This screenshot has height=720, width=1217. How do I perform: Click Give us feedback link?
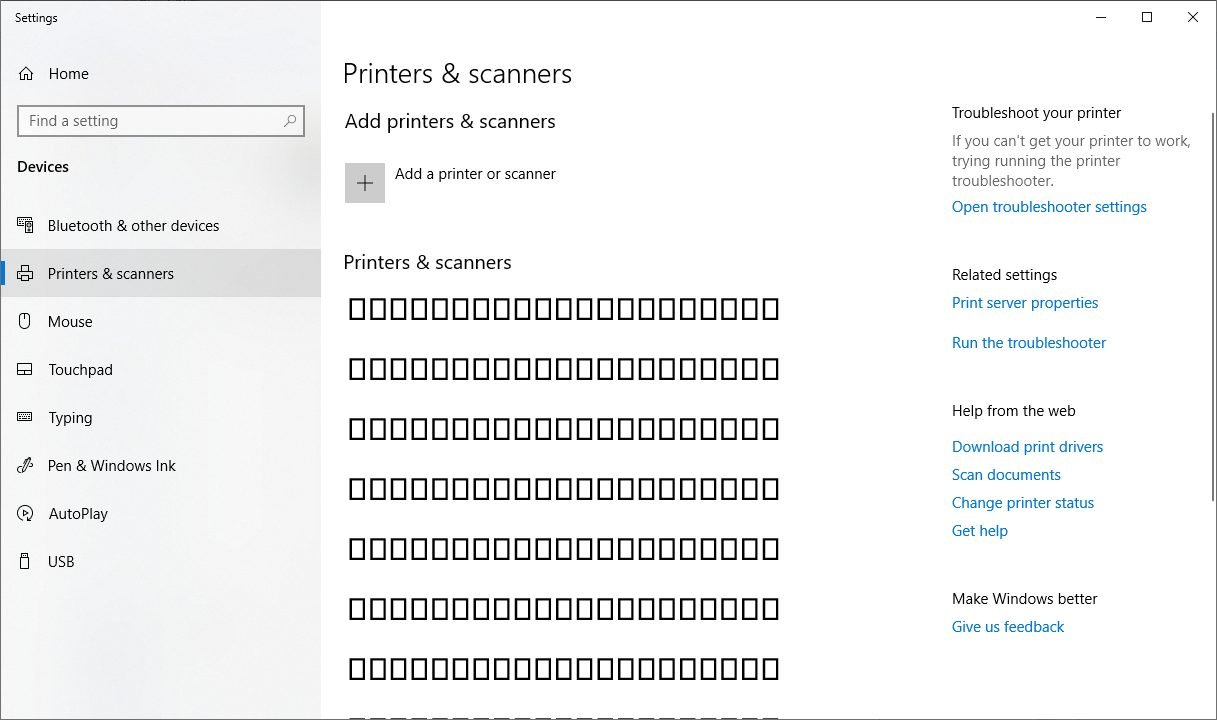tap(1008, 627)
